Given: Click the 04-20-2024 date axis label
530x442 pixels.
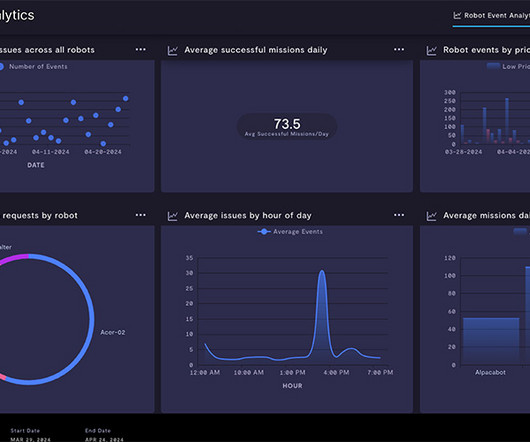Looking at the screenshot, I should [x=103, y=152].
